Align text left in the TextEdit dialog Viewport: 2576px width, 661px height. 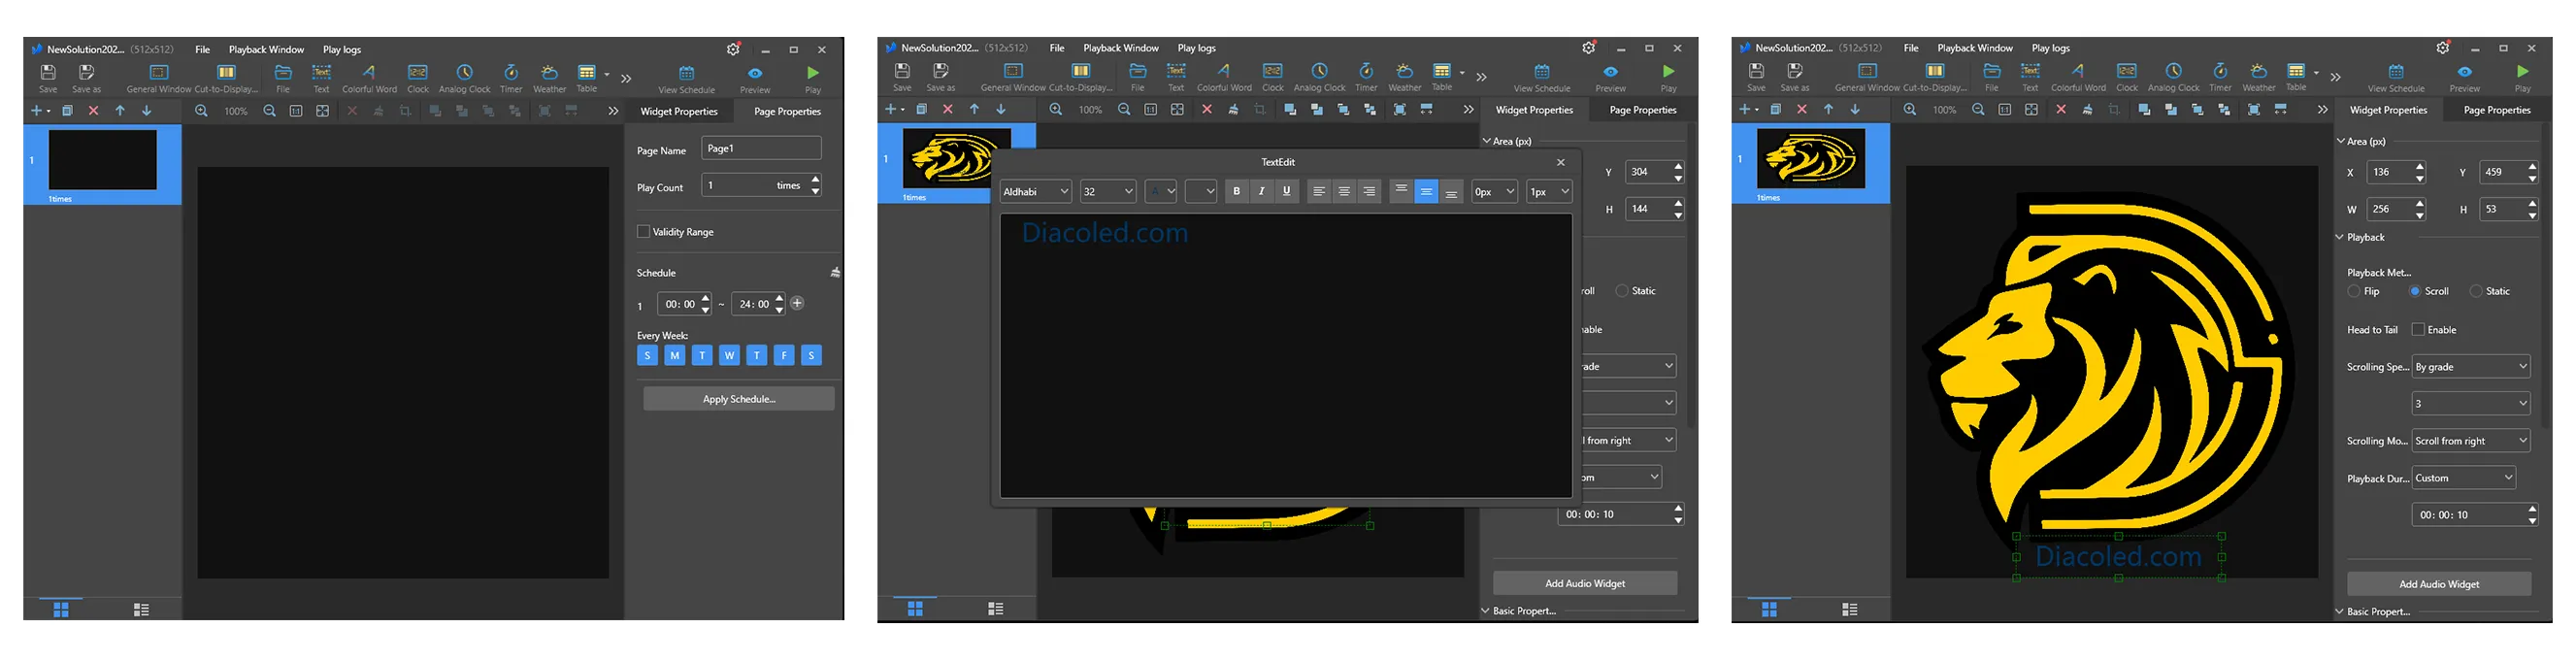click(1319, 191)
